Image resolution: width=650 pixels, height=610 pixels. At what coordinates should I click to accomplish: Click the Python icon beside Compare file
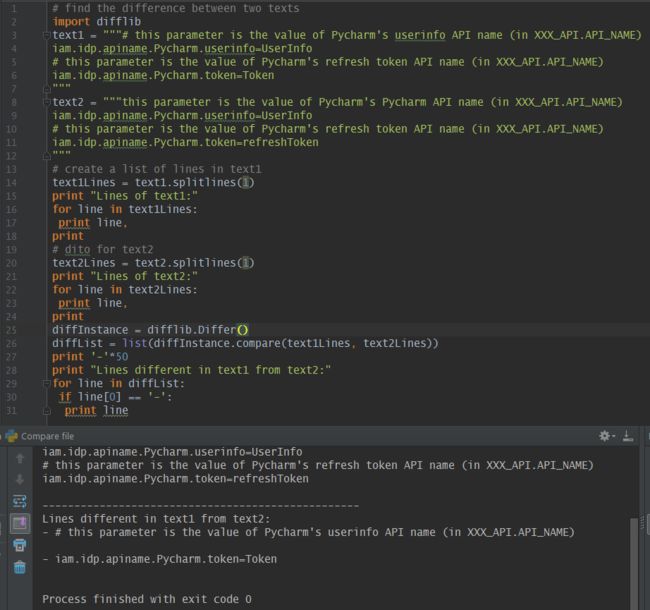pos(12,436)
